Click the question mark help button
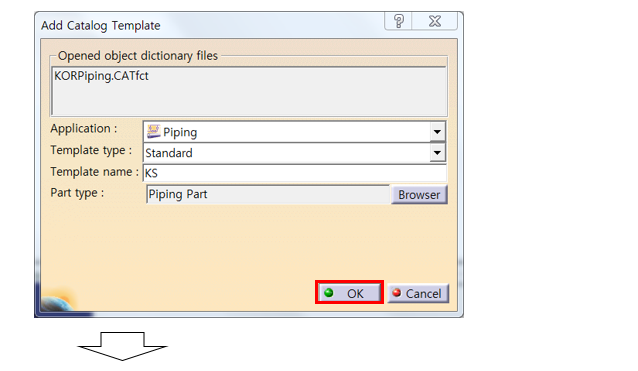 click(x=398, y=21)
